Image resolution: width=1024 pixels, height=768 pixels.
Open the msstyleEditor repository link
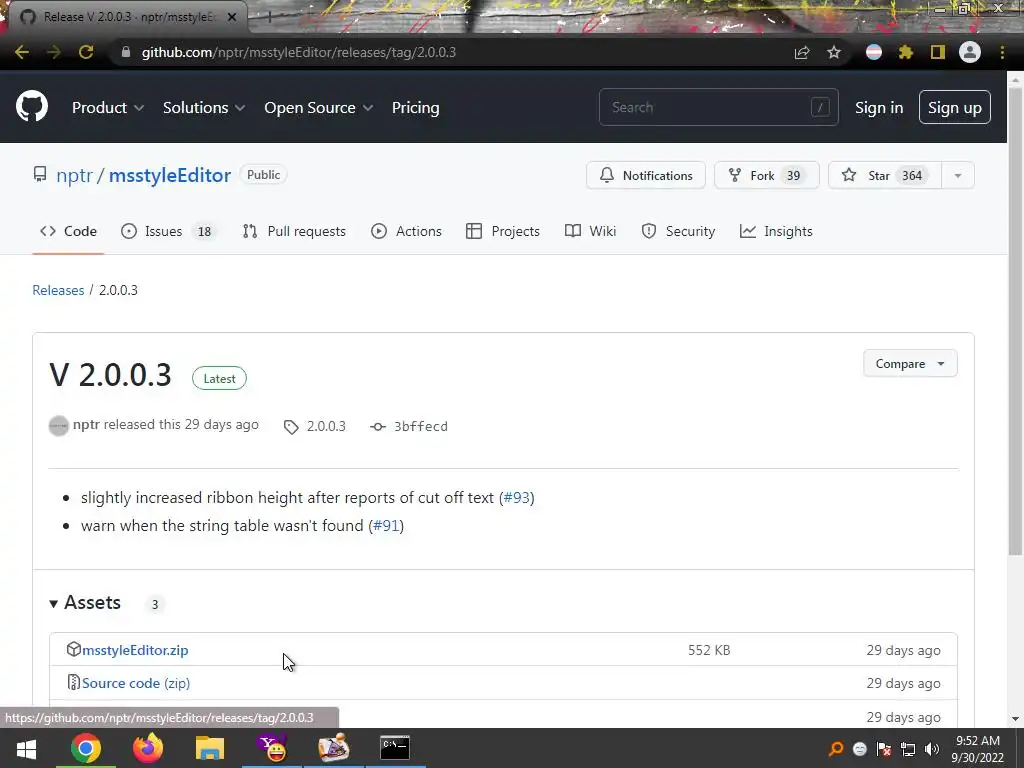click(170, 175)
